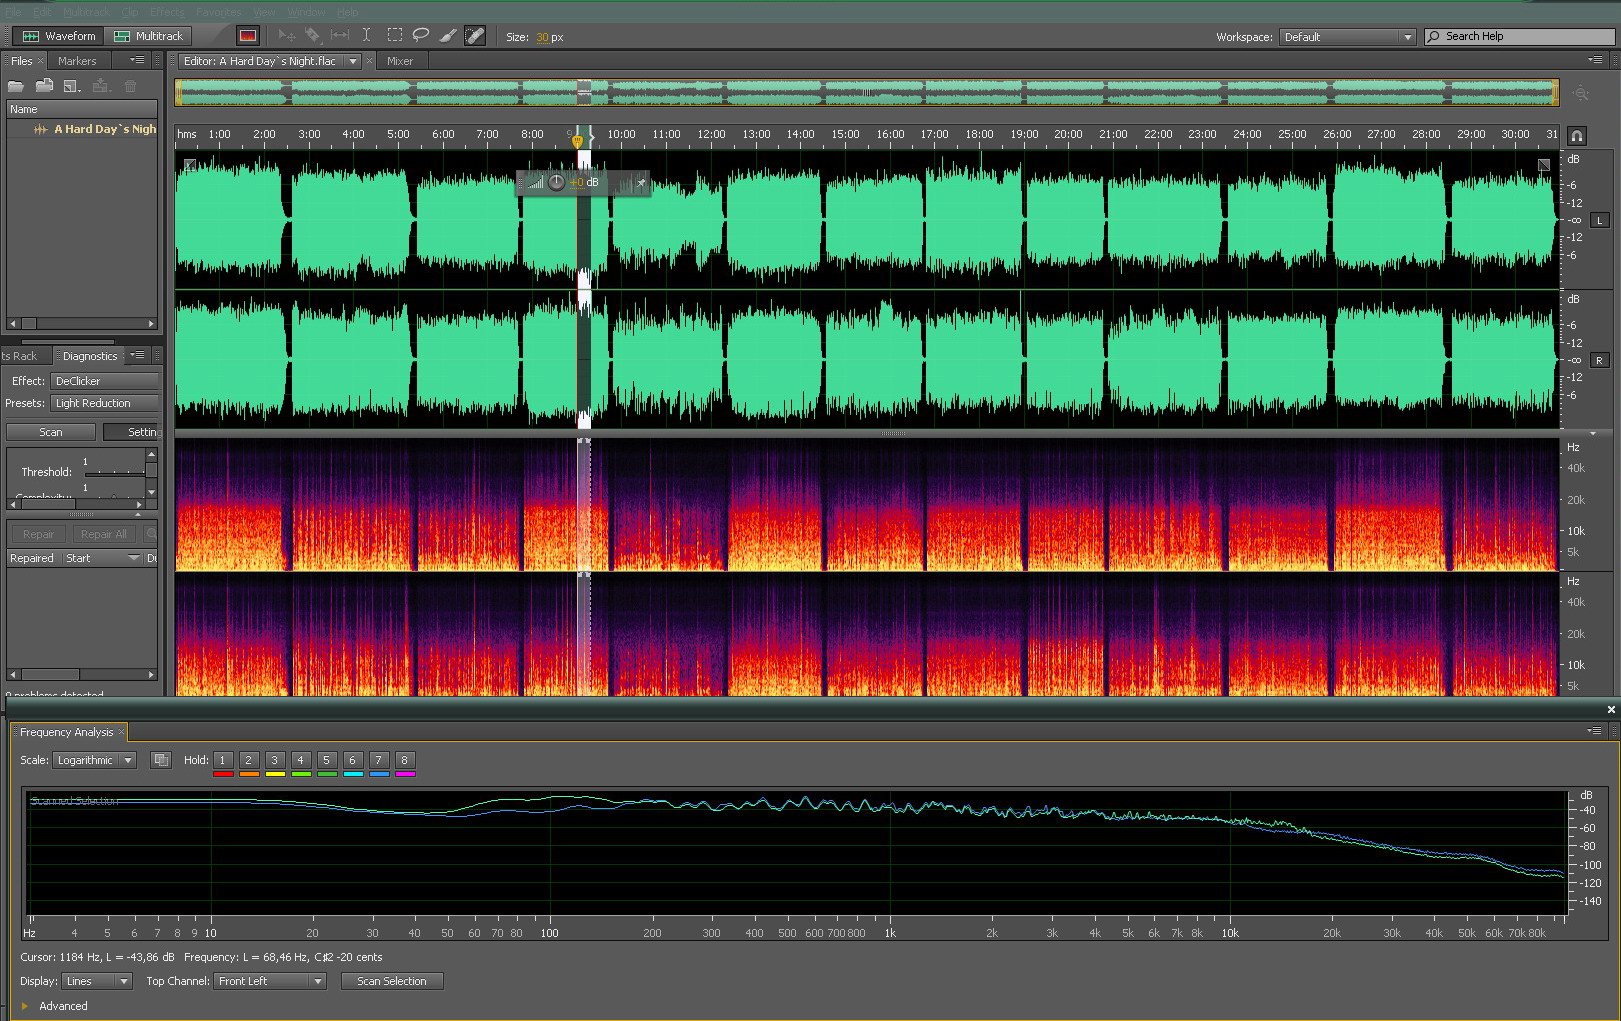Select the Spot Healing Brush tool
1621x1021 pixels.
coord(475,36)
